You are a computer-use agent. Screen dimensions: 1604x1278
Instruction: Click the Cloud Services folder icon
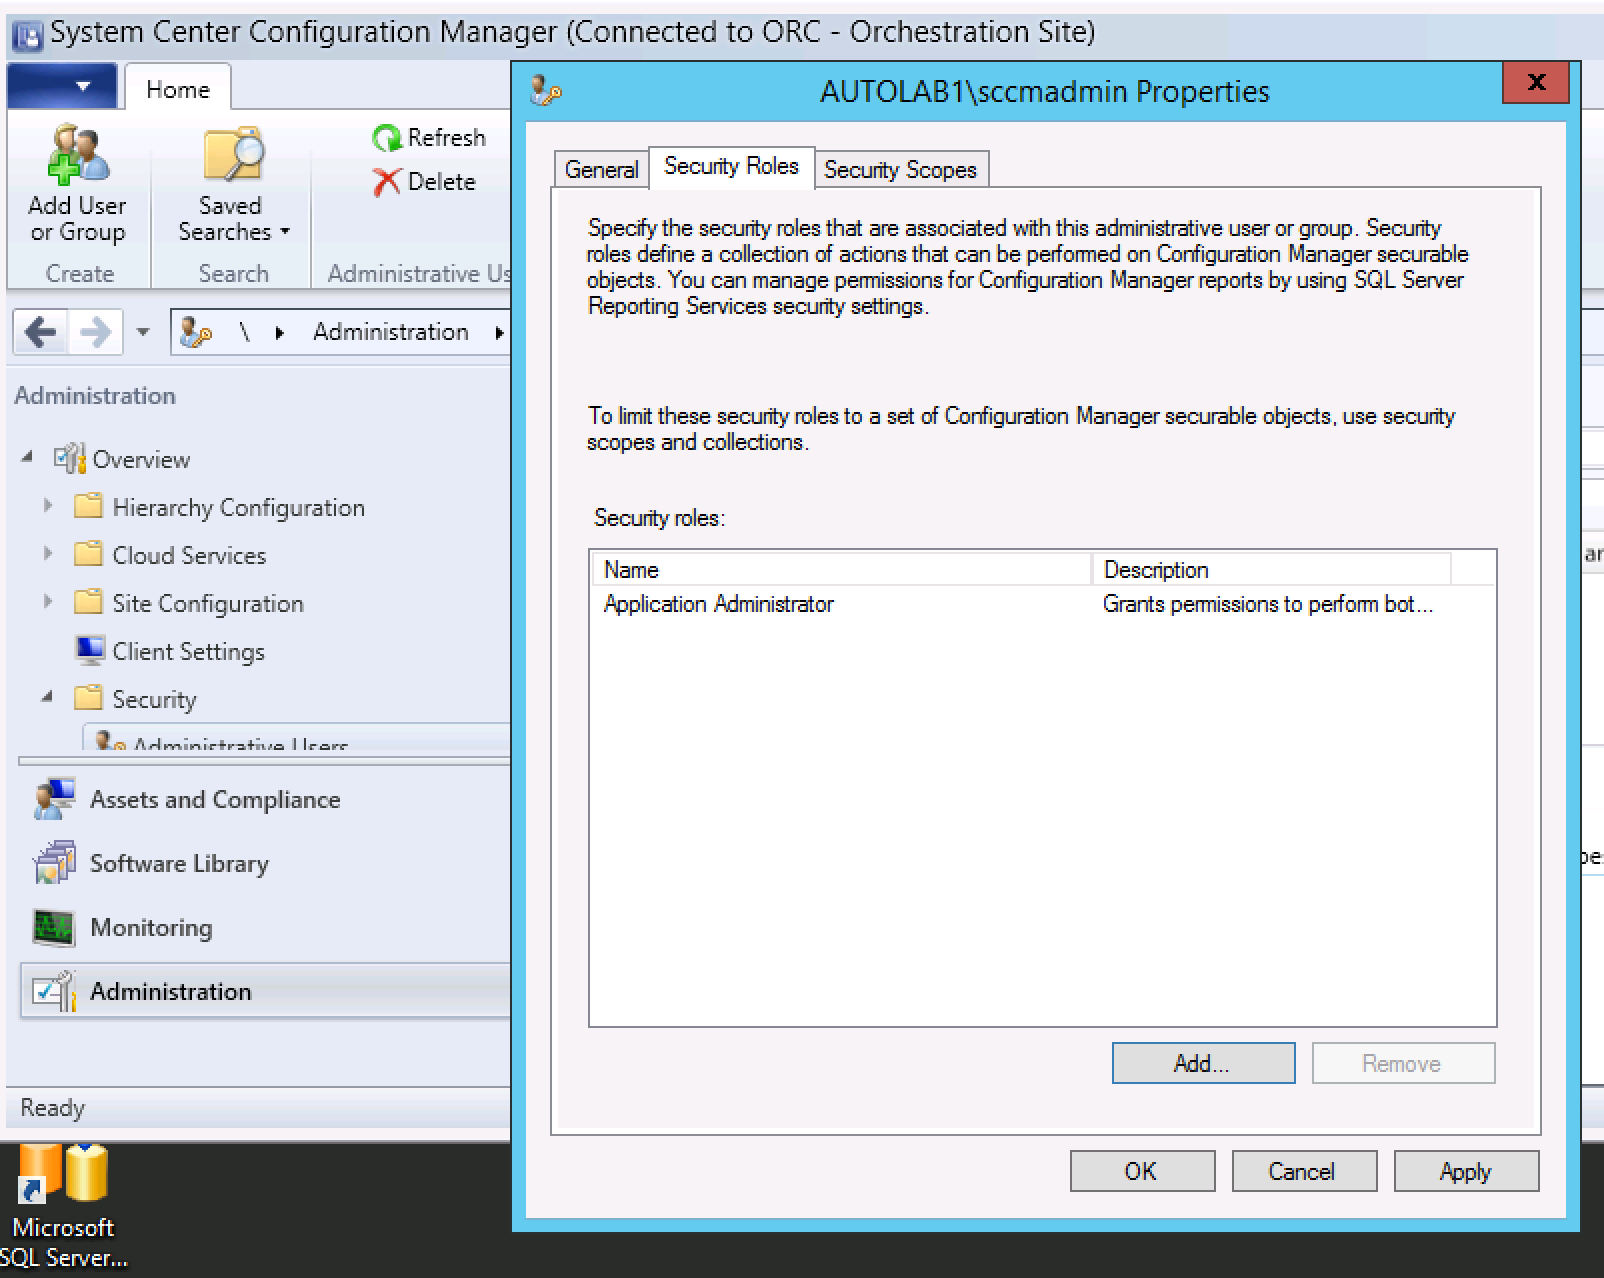pos(88,554)
